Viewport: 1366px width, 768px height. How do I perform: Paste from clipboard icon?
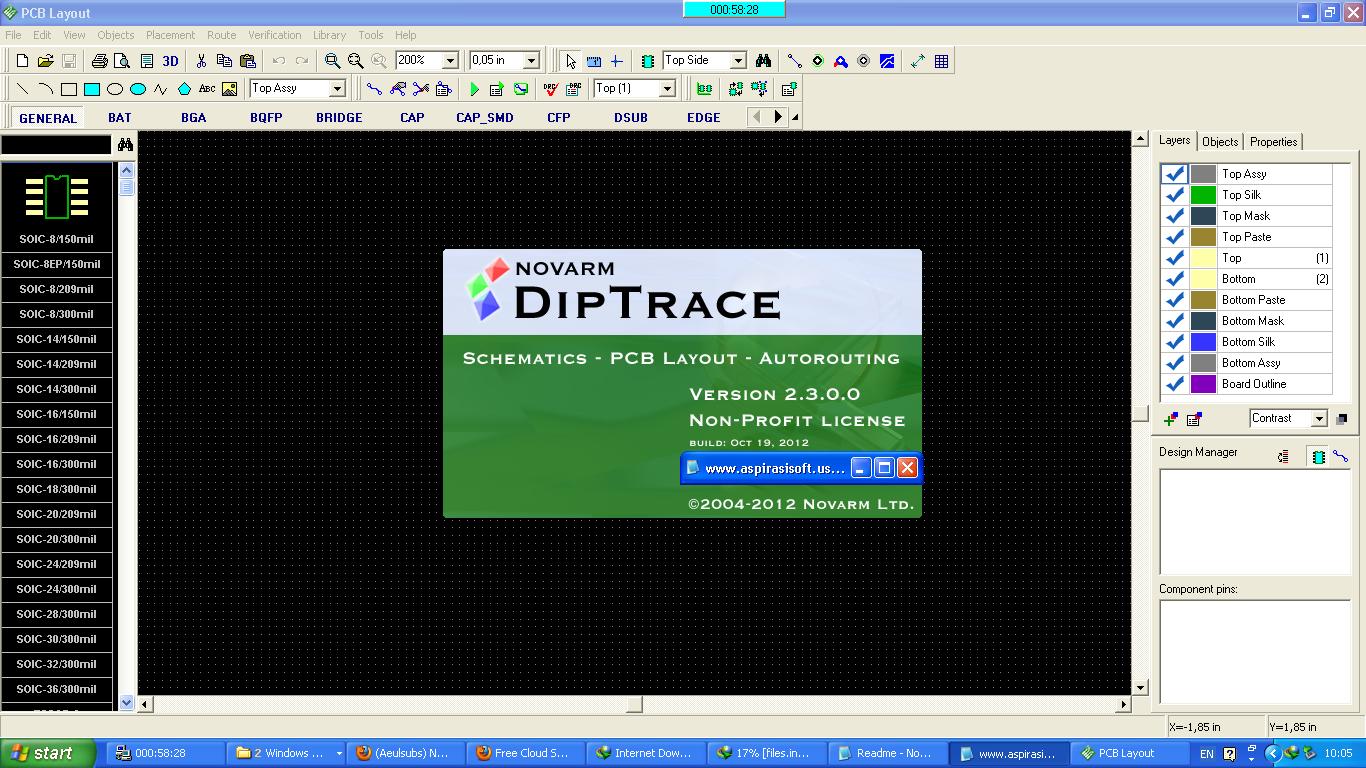(247, 61)
